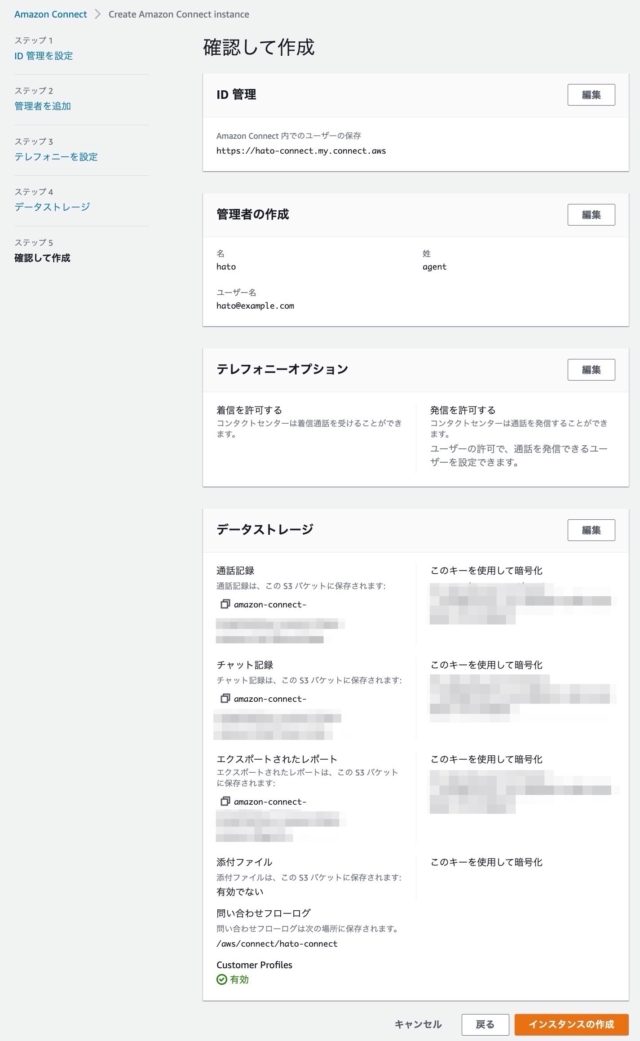This screenshot has width=640, height=1041.
Task: Select current step 確認して作成 in sidebar
Action: coord(42,258)
